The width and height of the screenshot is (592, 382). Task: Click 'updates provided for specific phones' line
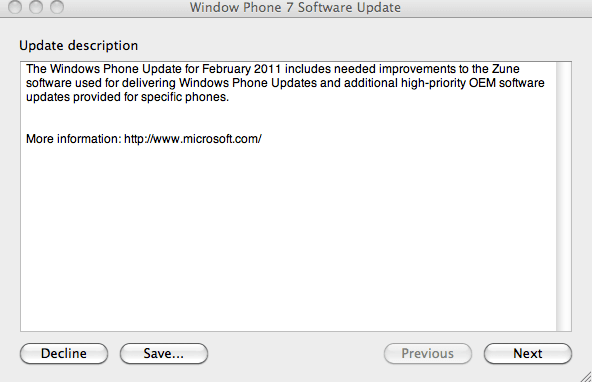[x=127, y=97]
